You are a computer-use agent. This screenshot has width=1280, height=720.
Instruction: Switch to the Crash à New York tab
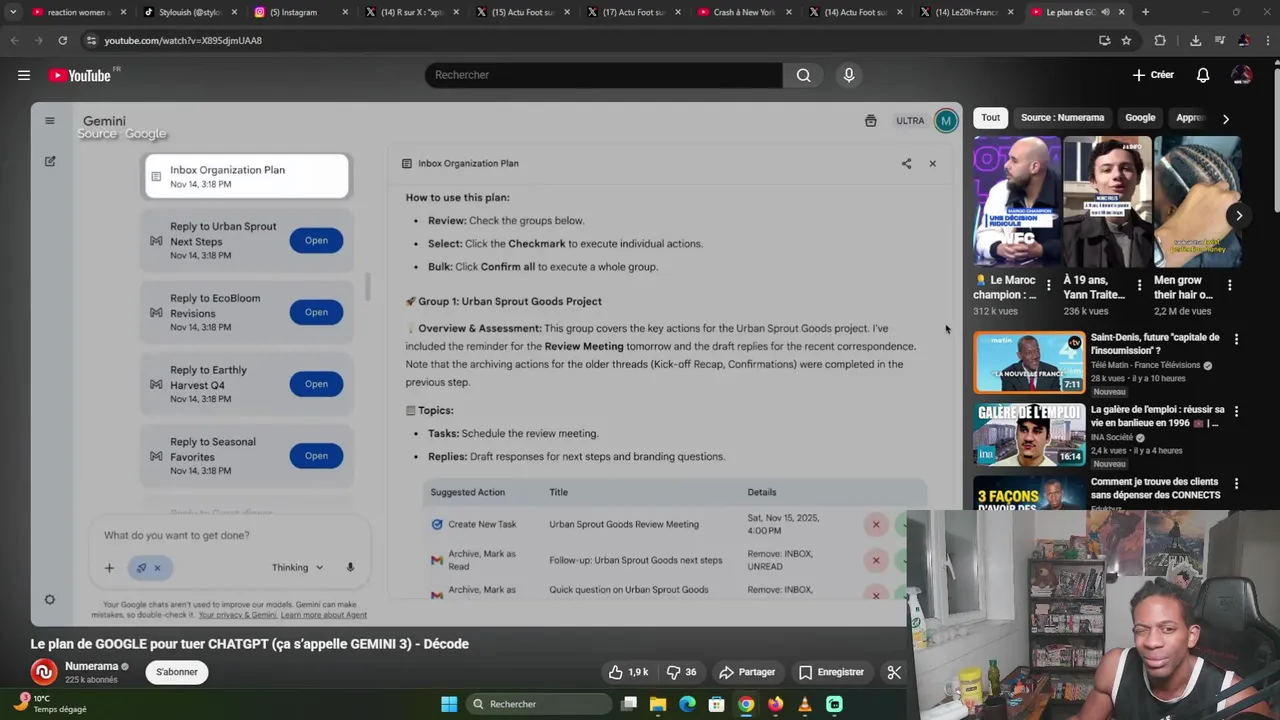pos(742,12)
